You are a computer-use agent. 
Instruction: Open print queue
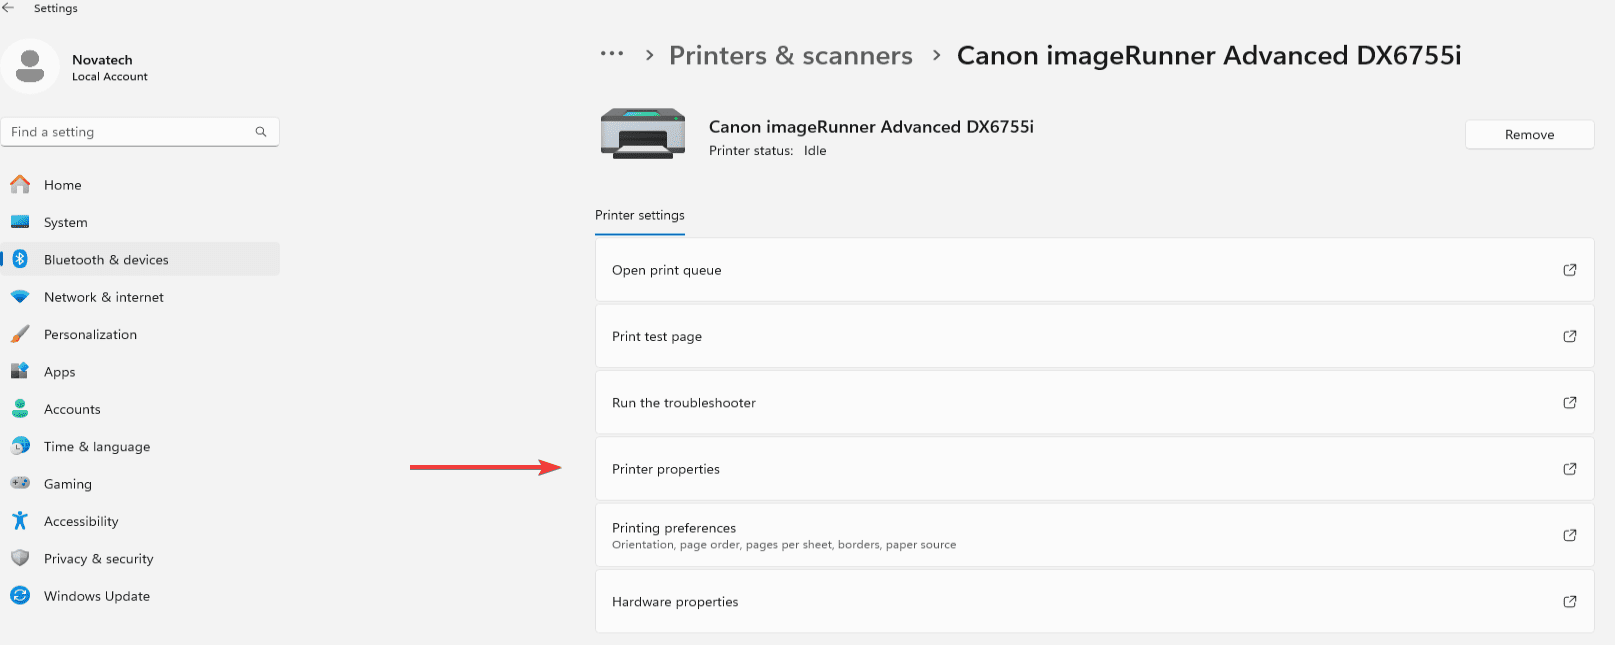(x=1094, y=270)
